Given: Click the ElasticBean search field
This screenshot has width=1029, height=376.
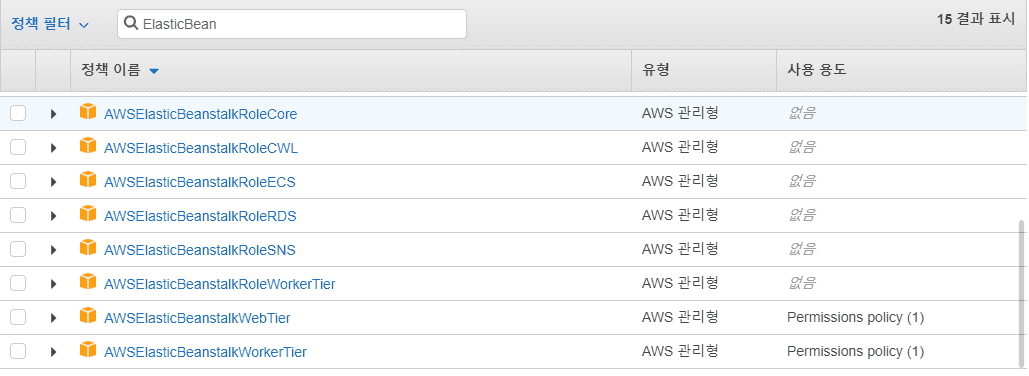Looking at the screenshot, I should pos(292,24).
